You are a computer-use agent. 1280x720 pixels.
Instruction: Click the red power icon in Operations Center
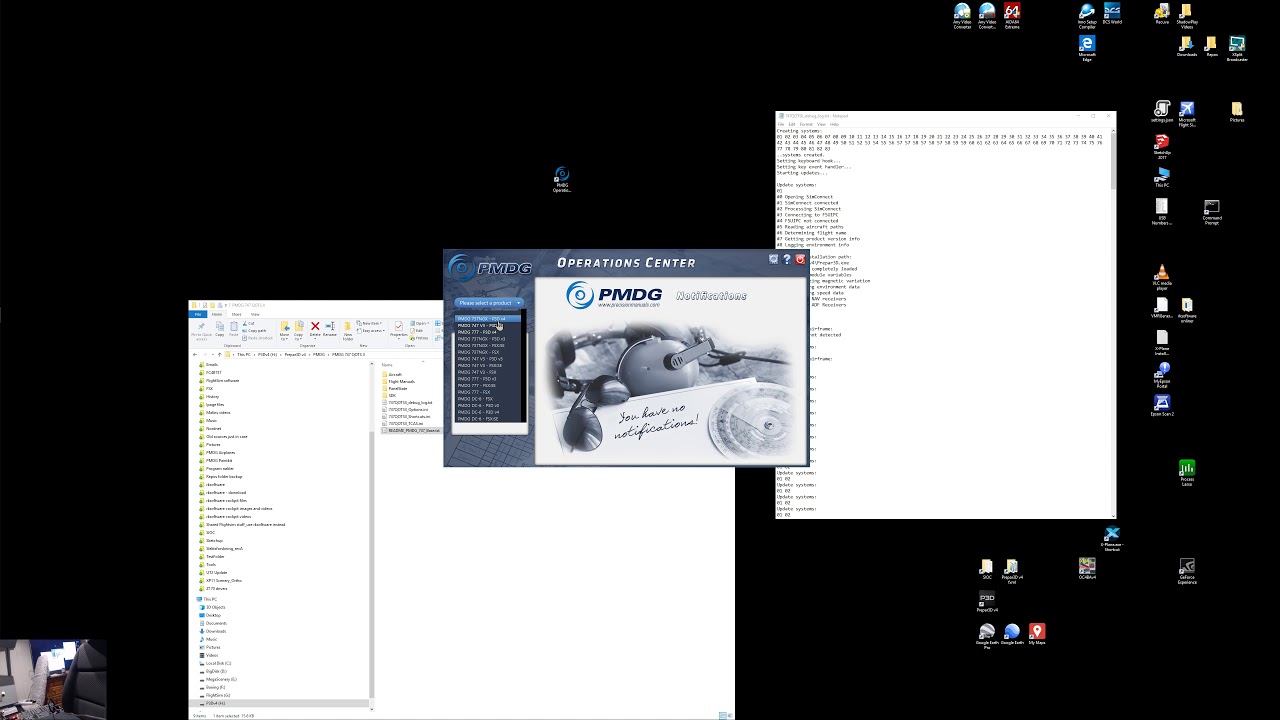click(800, 259)
